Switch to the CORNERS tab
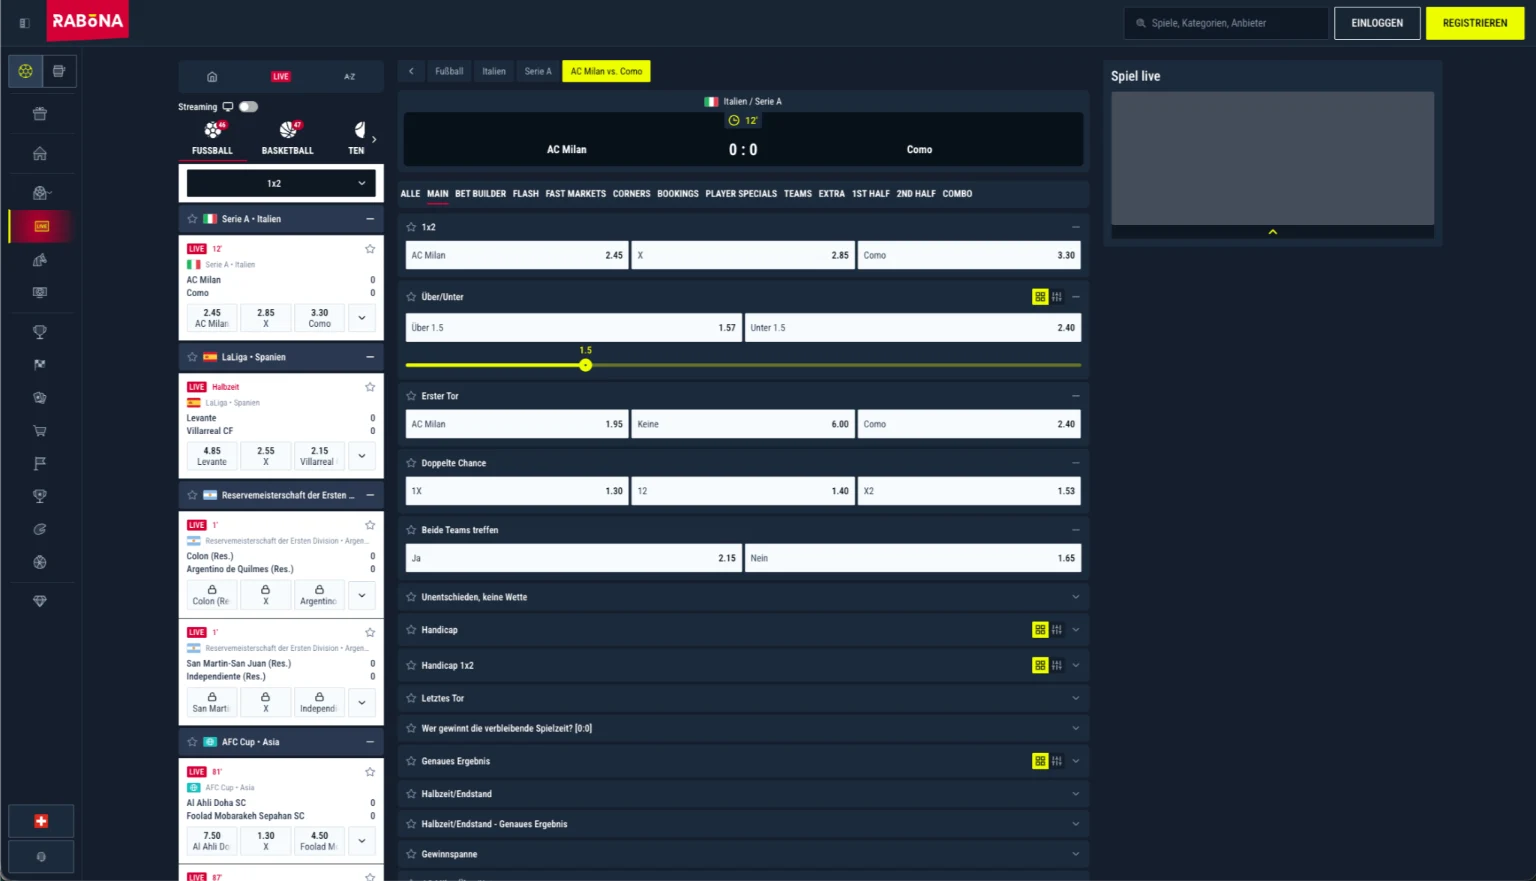This screenshot has width=1536, height=881. [x=631, y=194]
